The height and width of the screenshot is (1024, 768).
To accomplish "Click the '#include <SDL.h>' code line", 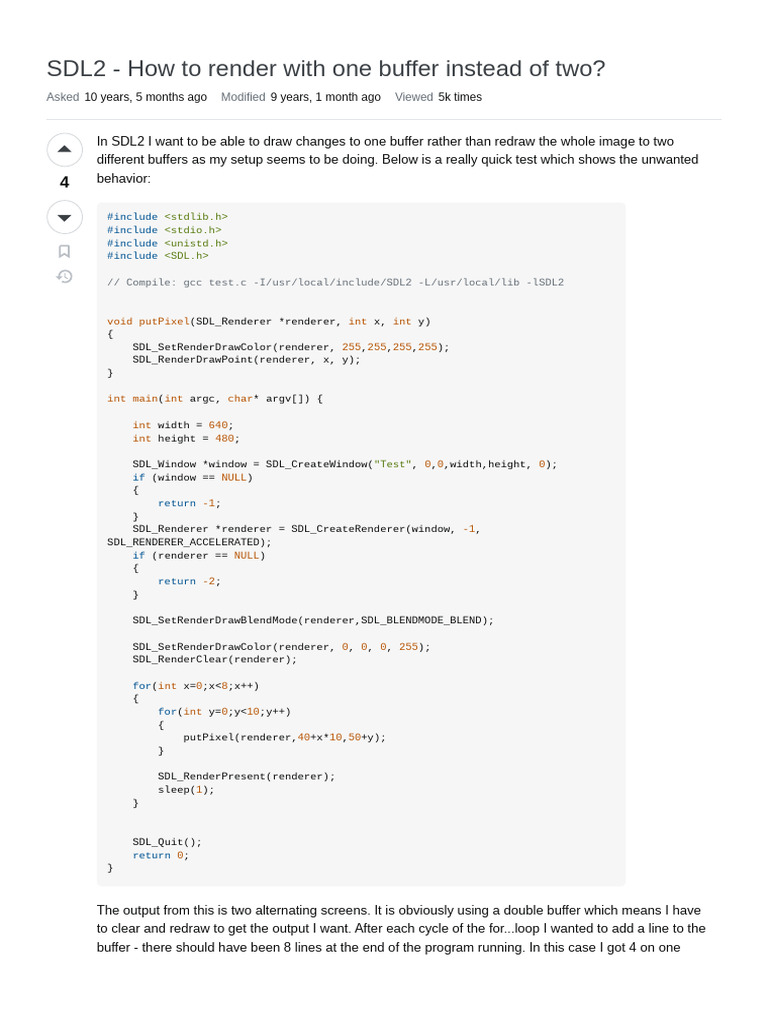I will pyautogui.click(x=158, y=256).
